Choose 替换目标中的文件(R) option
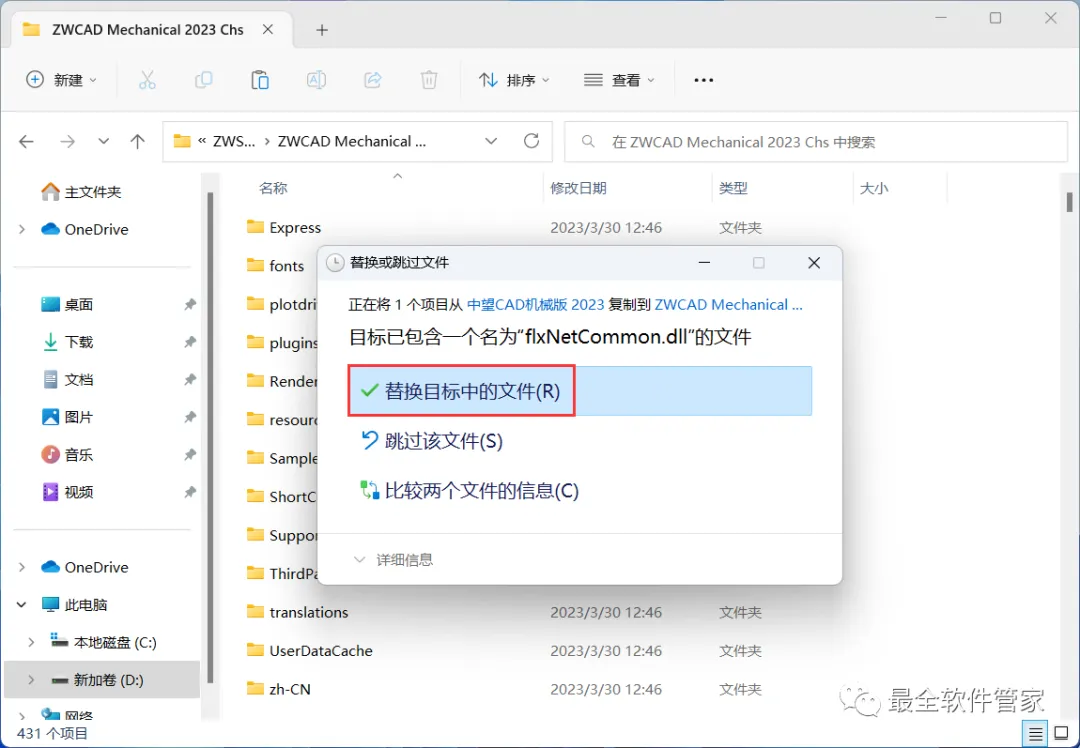This screenshot has width=1080, height=748. [x=580, y=391]
